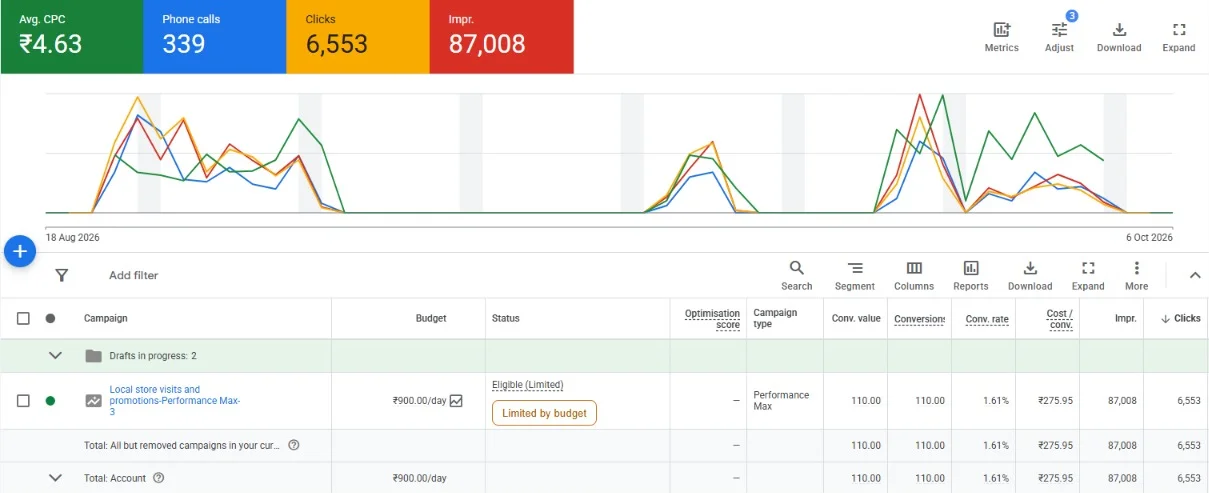
Task: Open the More options menu
Action: click(1136, 275)
